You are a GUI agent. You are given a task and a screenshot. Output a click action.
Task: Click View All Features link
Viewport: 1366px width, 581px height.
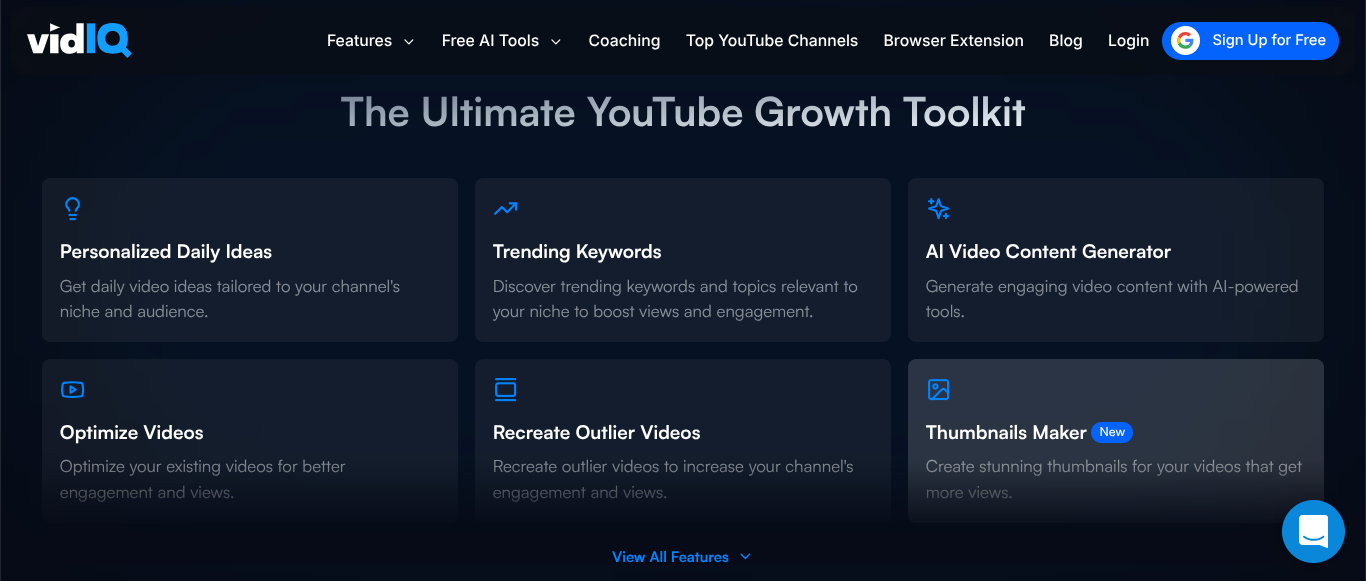(681, 557)
